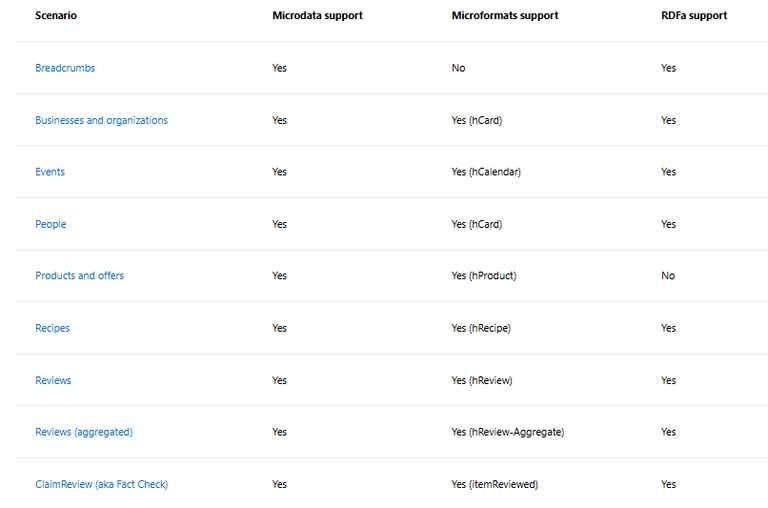
Task: Go to the Products and offers link
Action: pyautogui.click(x=79, y=276)
